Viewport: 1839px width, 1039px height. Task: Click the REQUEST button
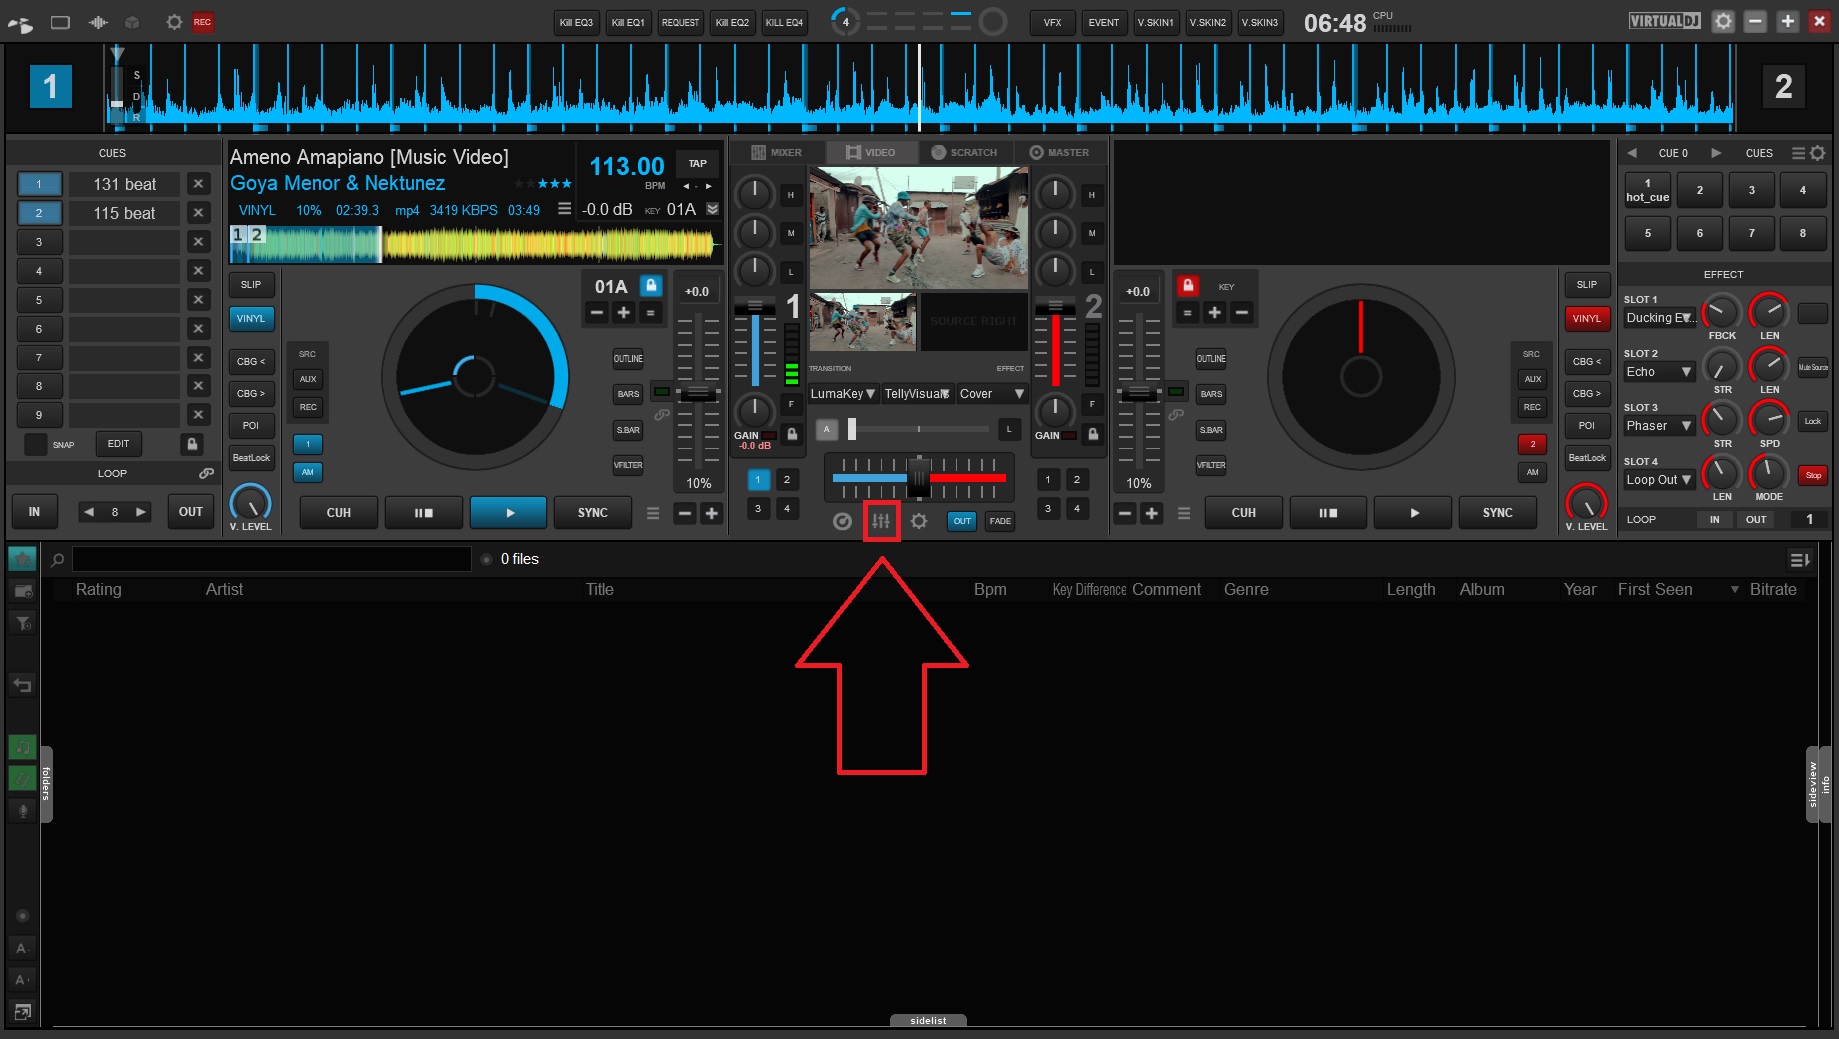[681, 22]
